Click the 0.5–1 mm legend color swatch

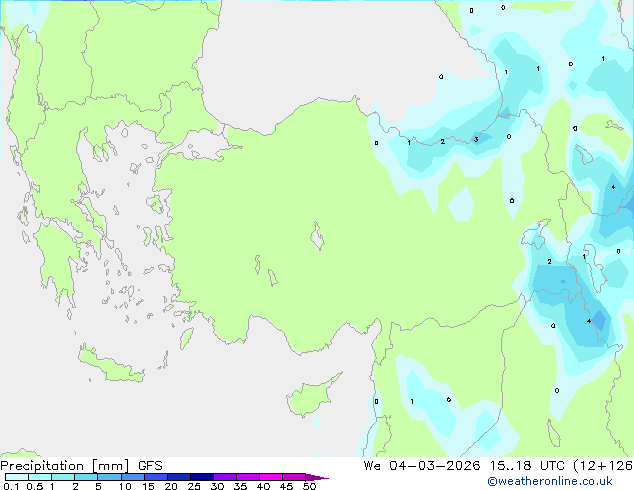[40, 477]
